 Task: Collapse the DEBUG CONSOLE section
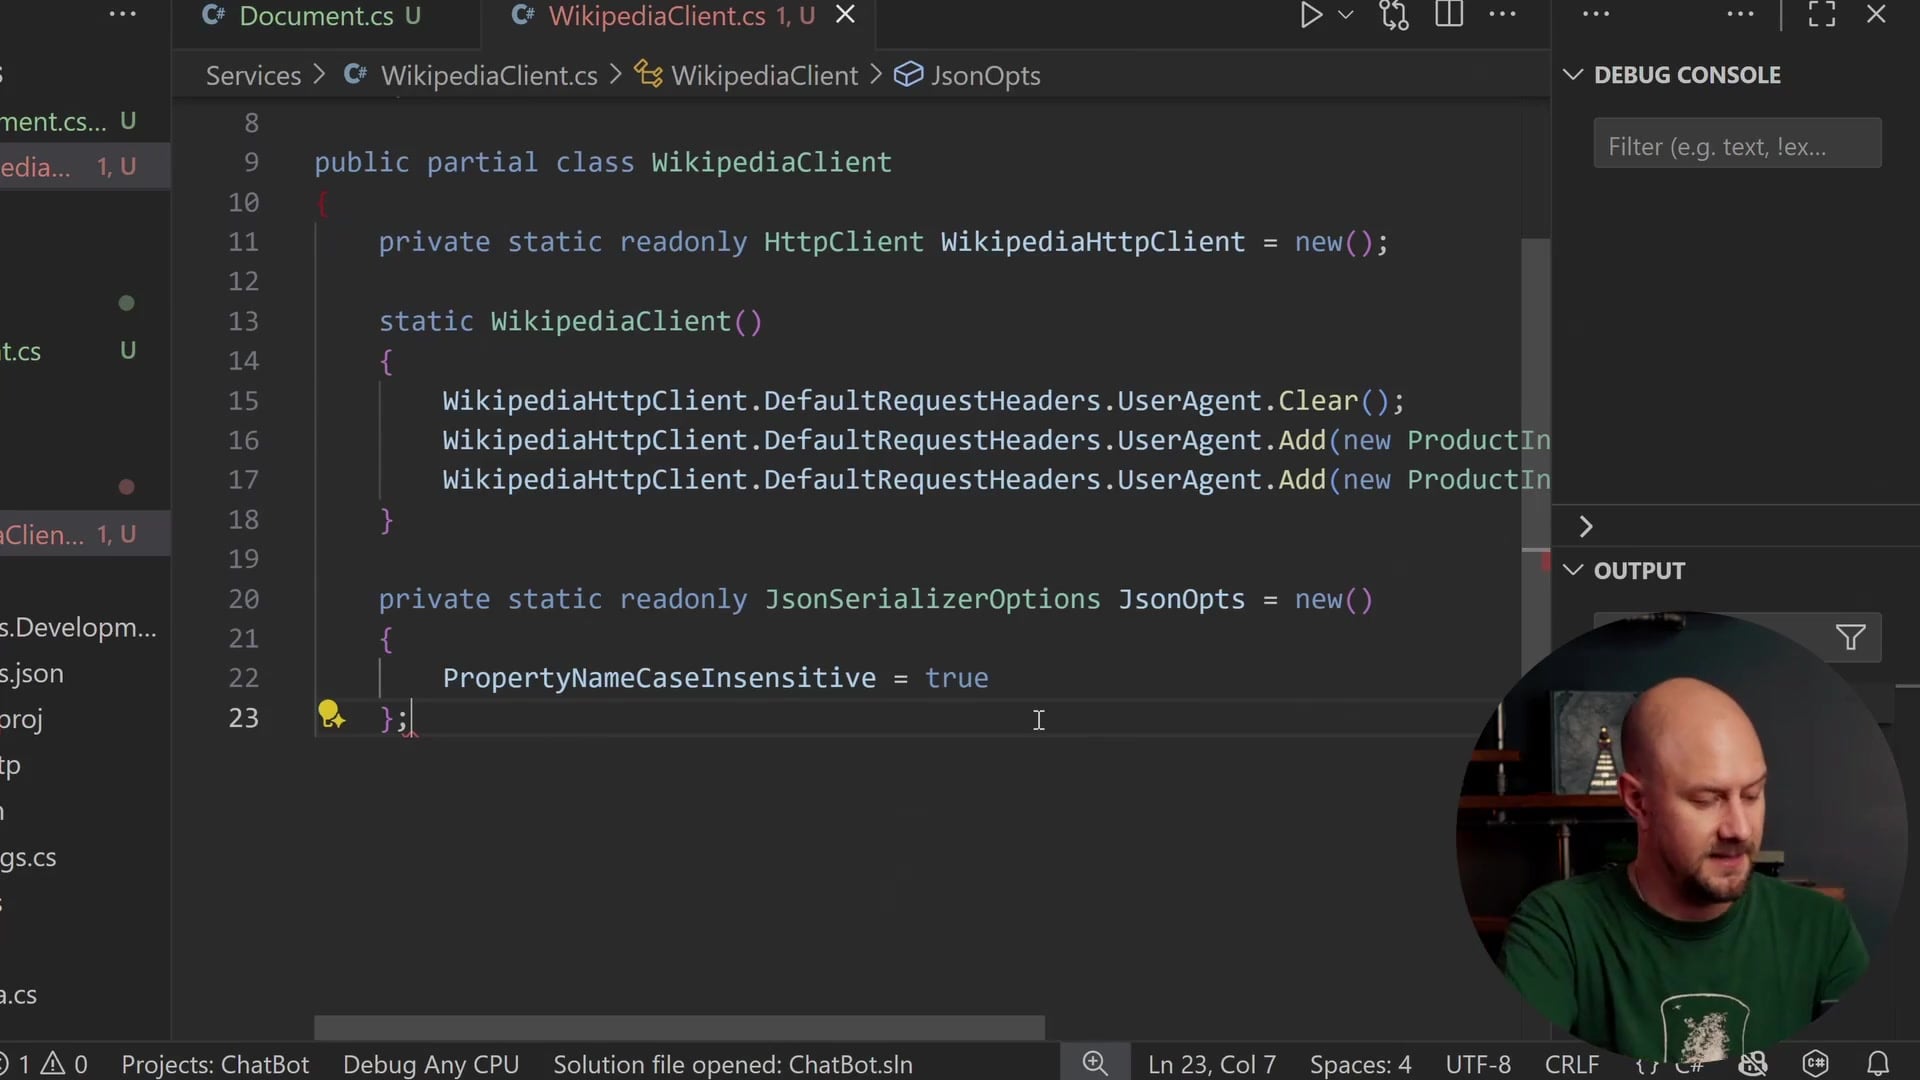coord(1572,74)
